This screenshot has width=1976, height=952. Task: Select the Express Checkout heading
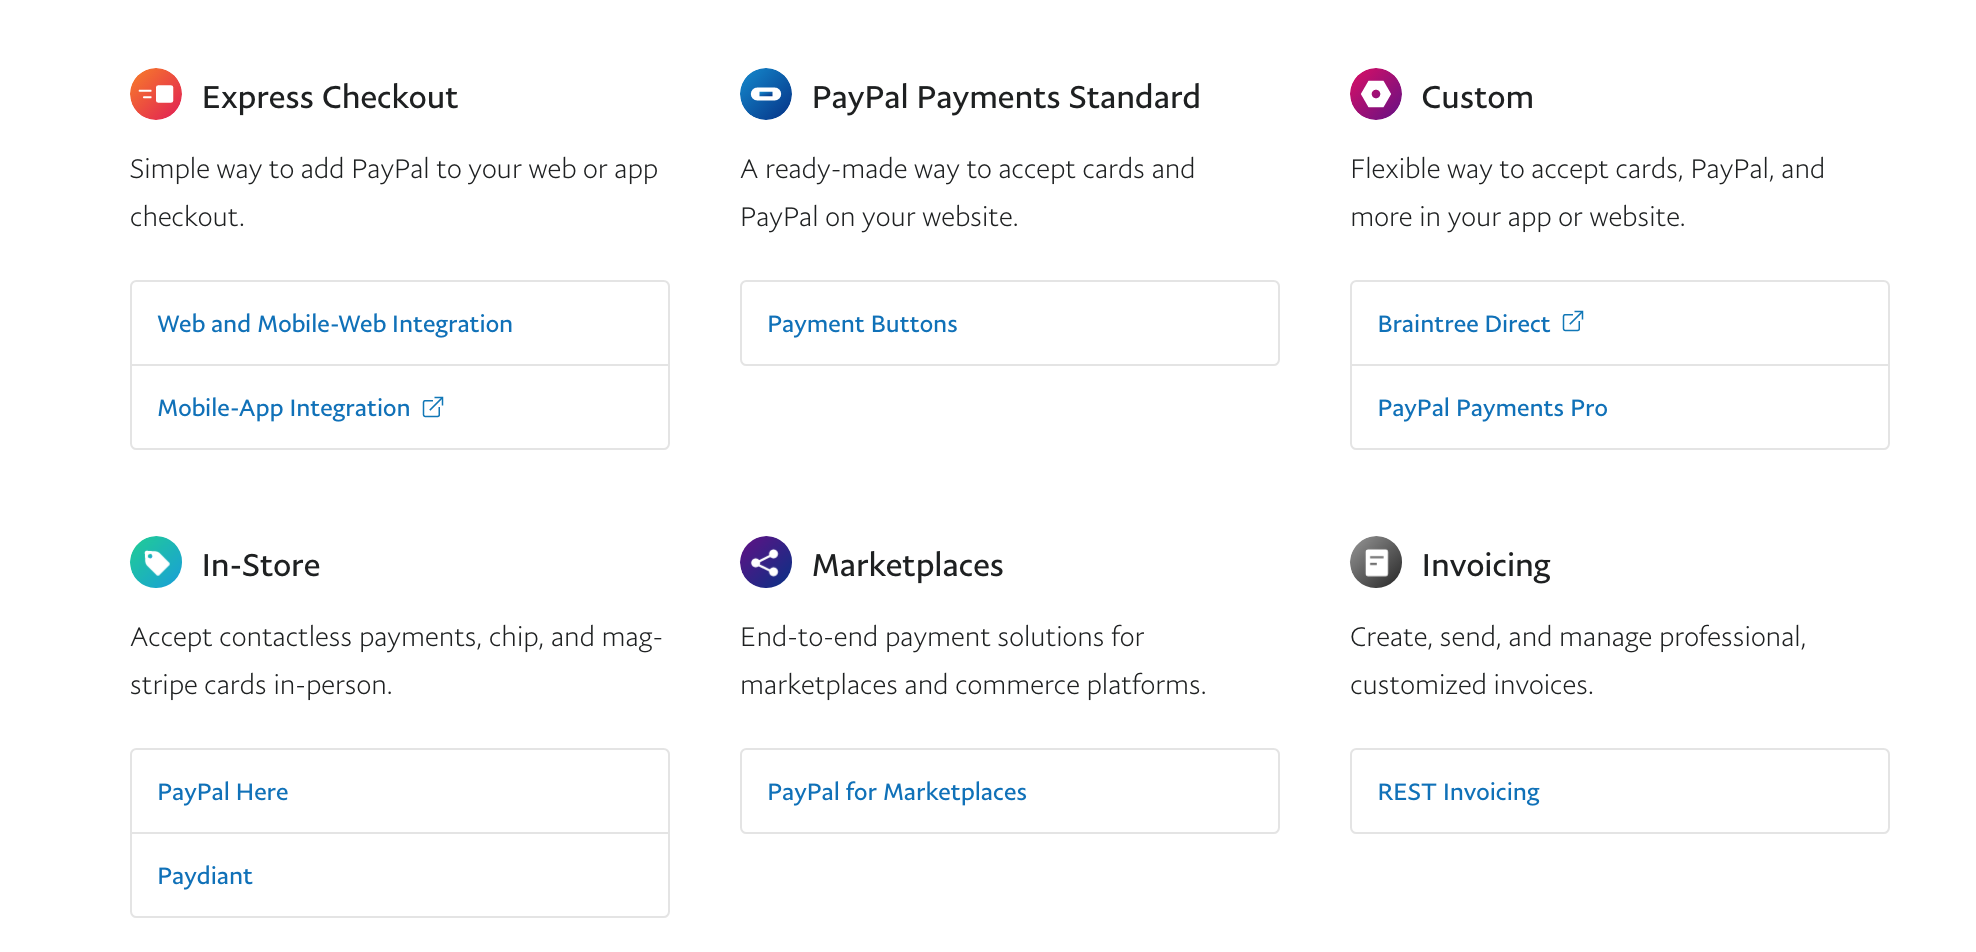[x=331, y=96]
